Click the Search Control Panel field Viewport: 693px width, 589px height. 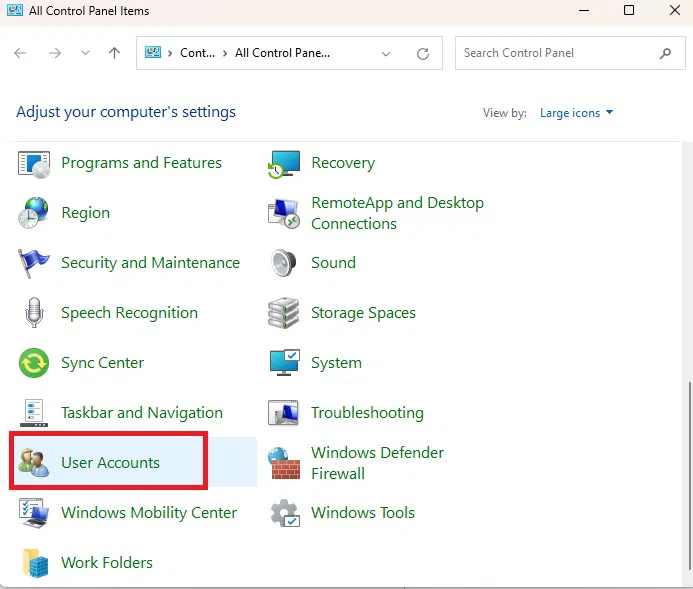(x=555, y=53)
